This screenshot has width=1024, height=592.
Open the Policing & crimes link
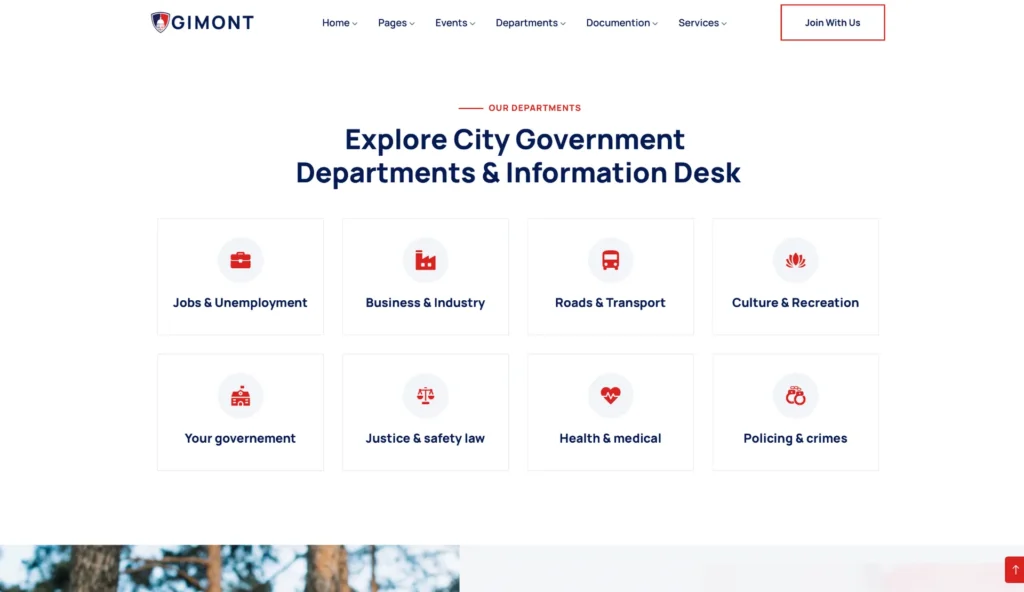[x=795, y=438]
